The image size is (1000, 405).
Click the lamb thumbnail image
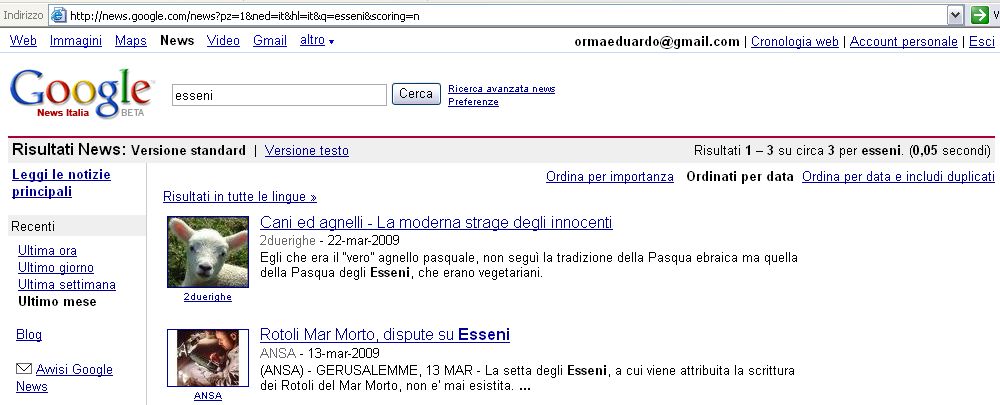[x=208, y=252]
